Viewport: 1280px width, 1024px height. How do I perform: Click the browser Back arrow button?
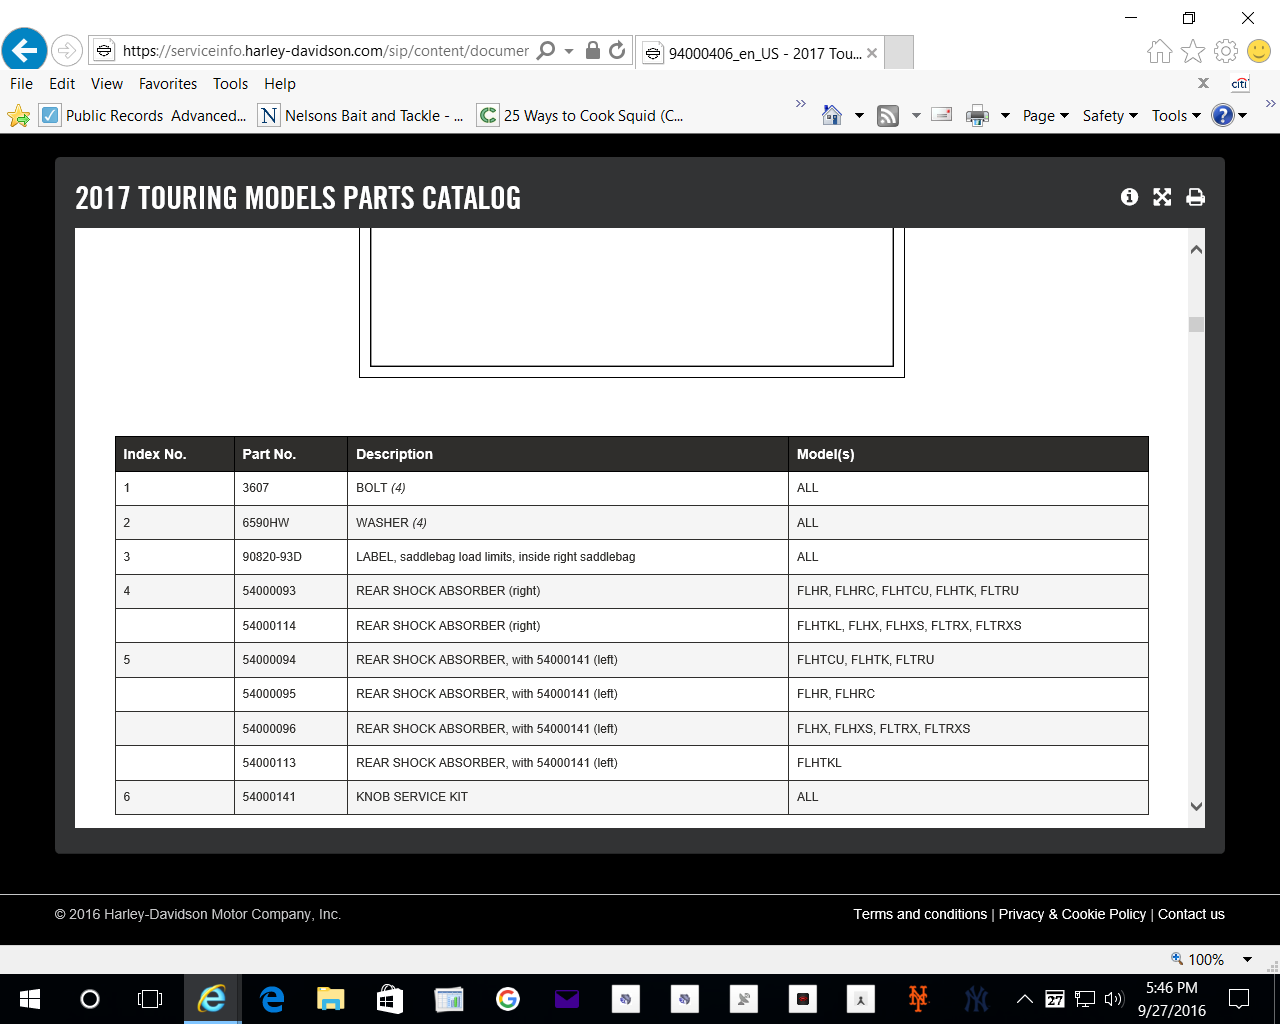24,50
